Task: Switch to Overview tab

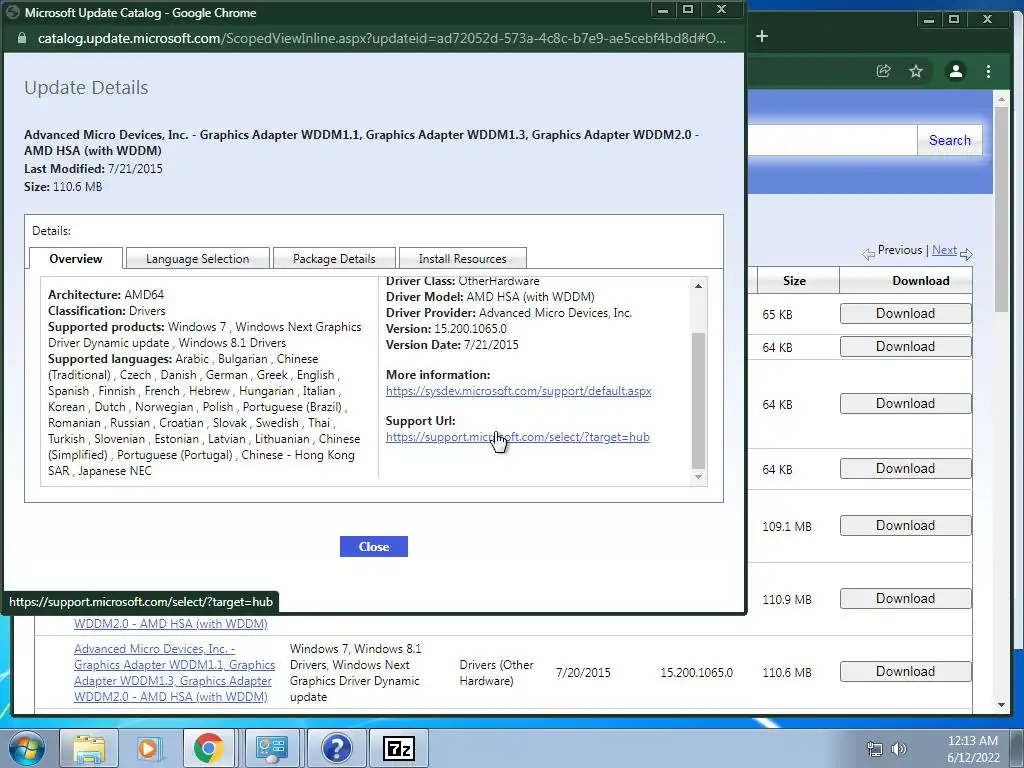Action: [x=76, y=259]
